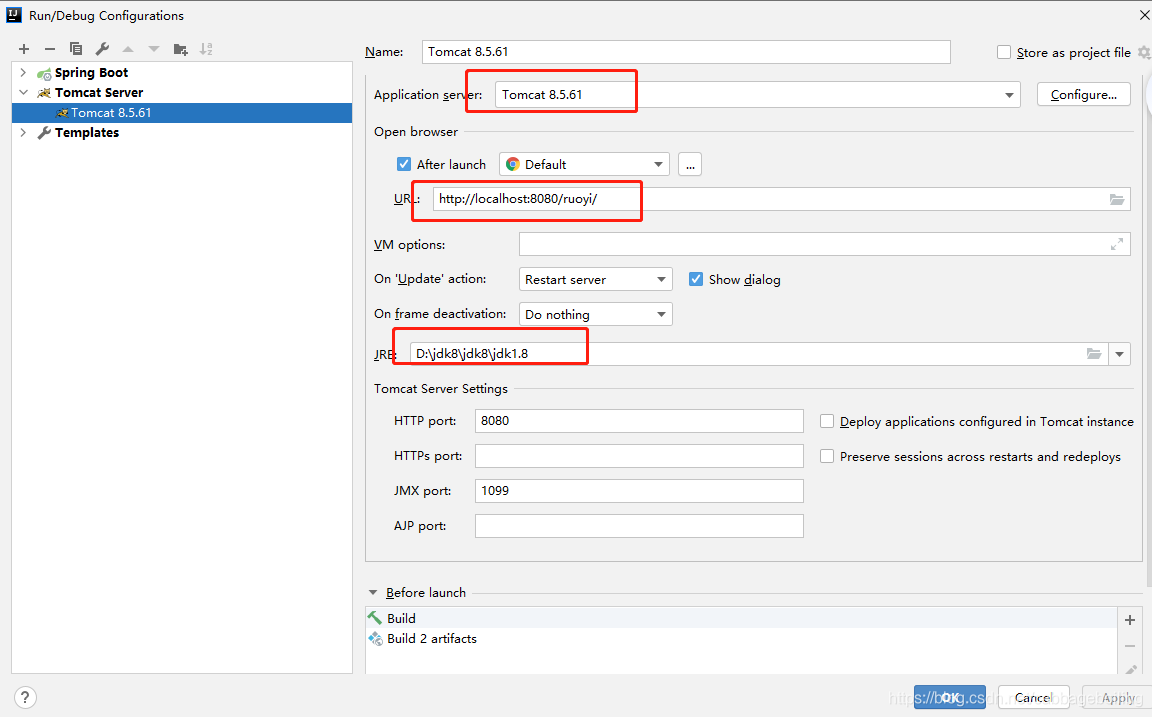Remove selected configuration with minus icon
1152x717 pixels.
50,49
